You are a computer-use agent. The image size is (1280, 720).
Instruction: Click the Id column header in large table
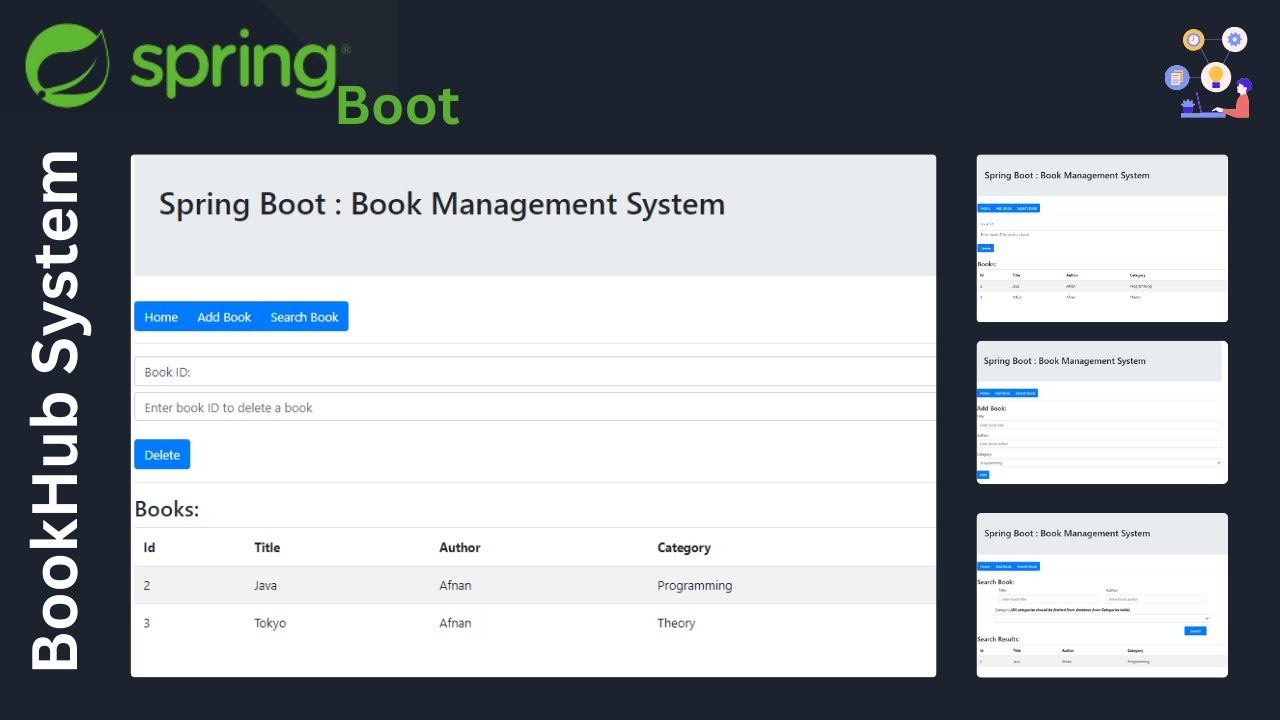click(149, 547)
